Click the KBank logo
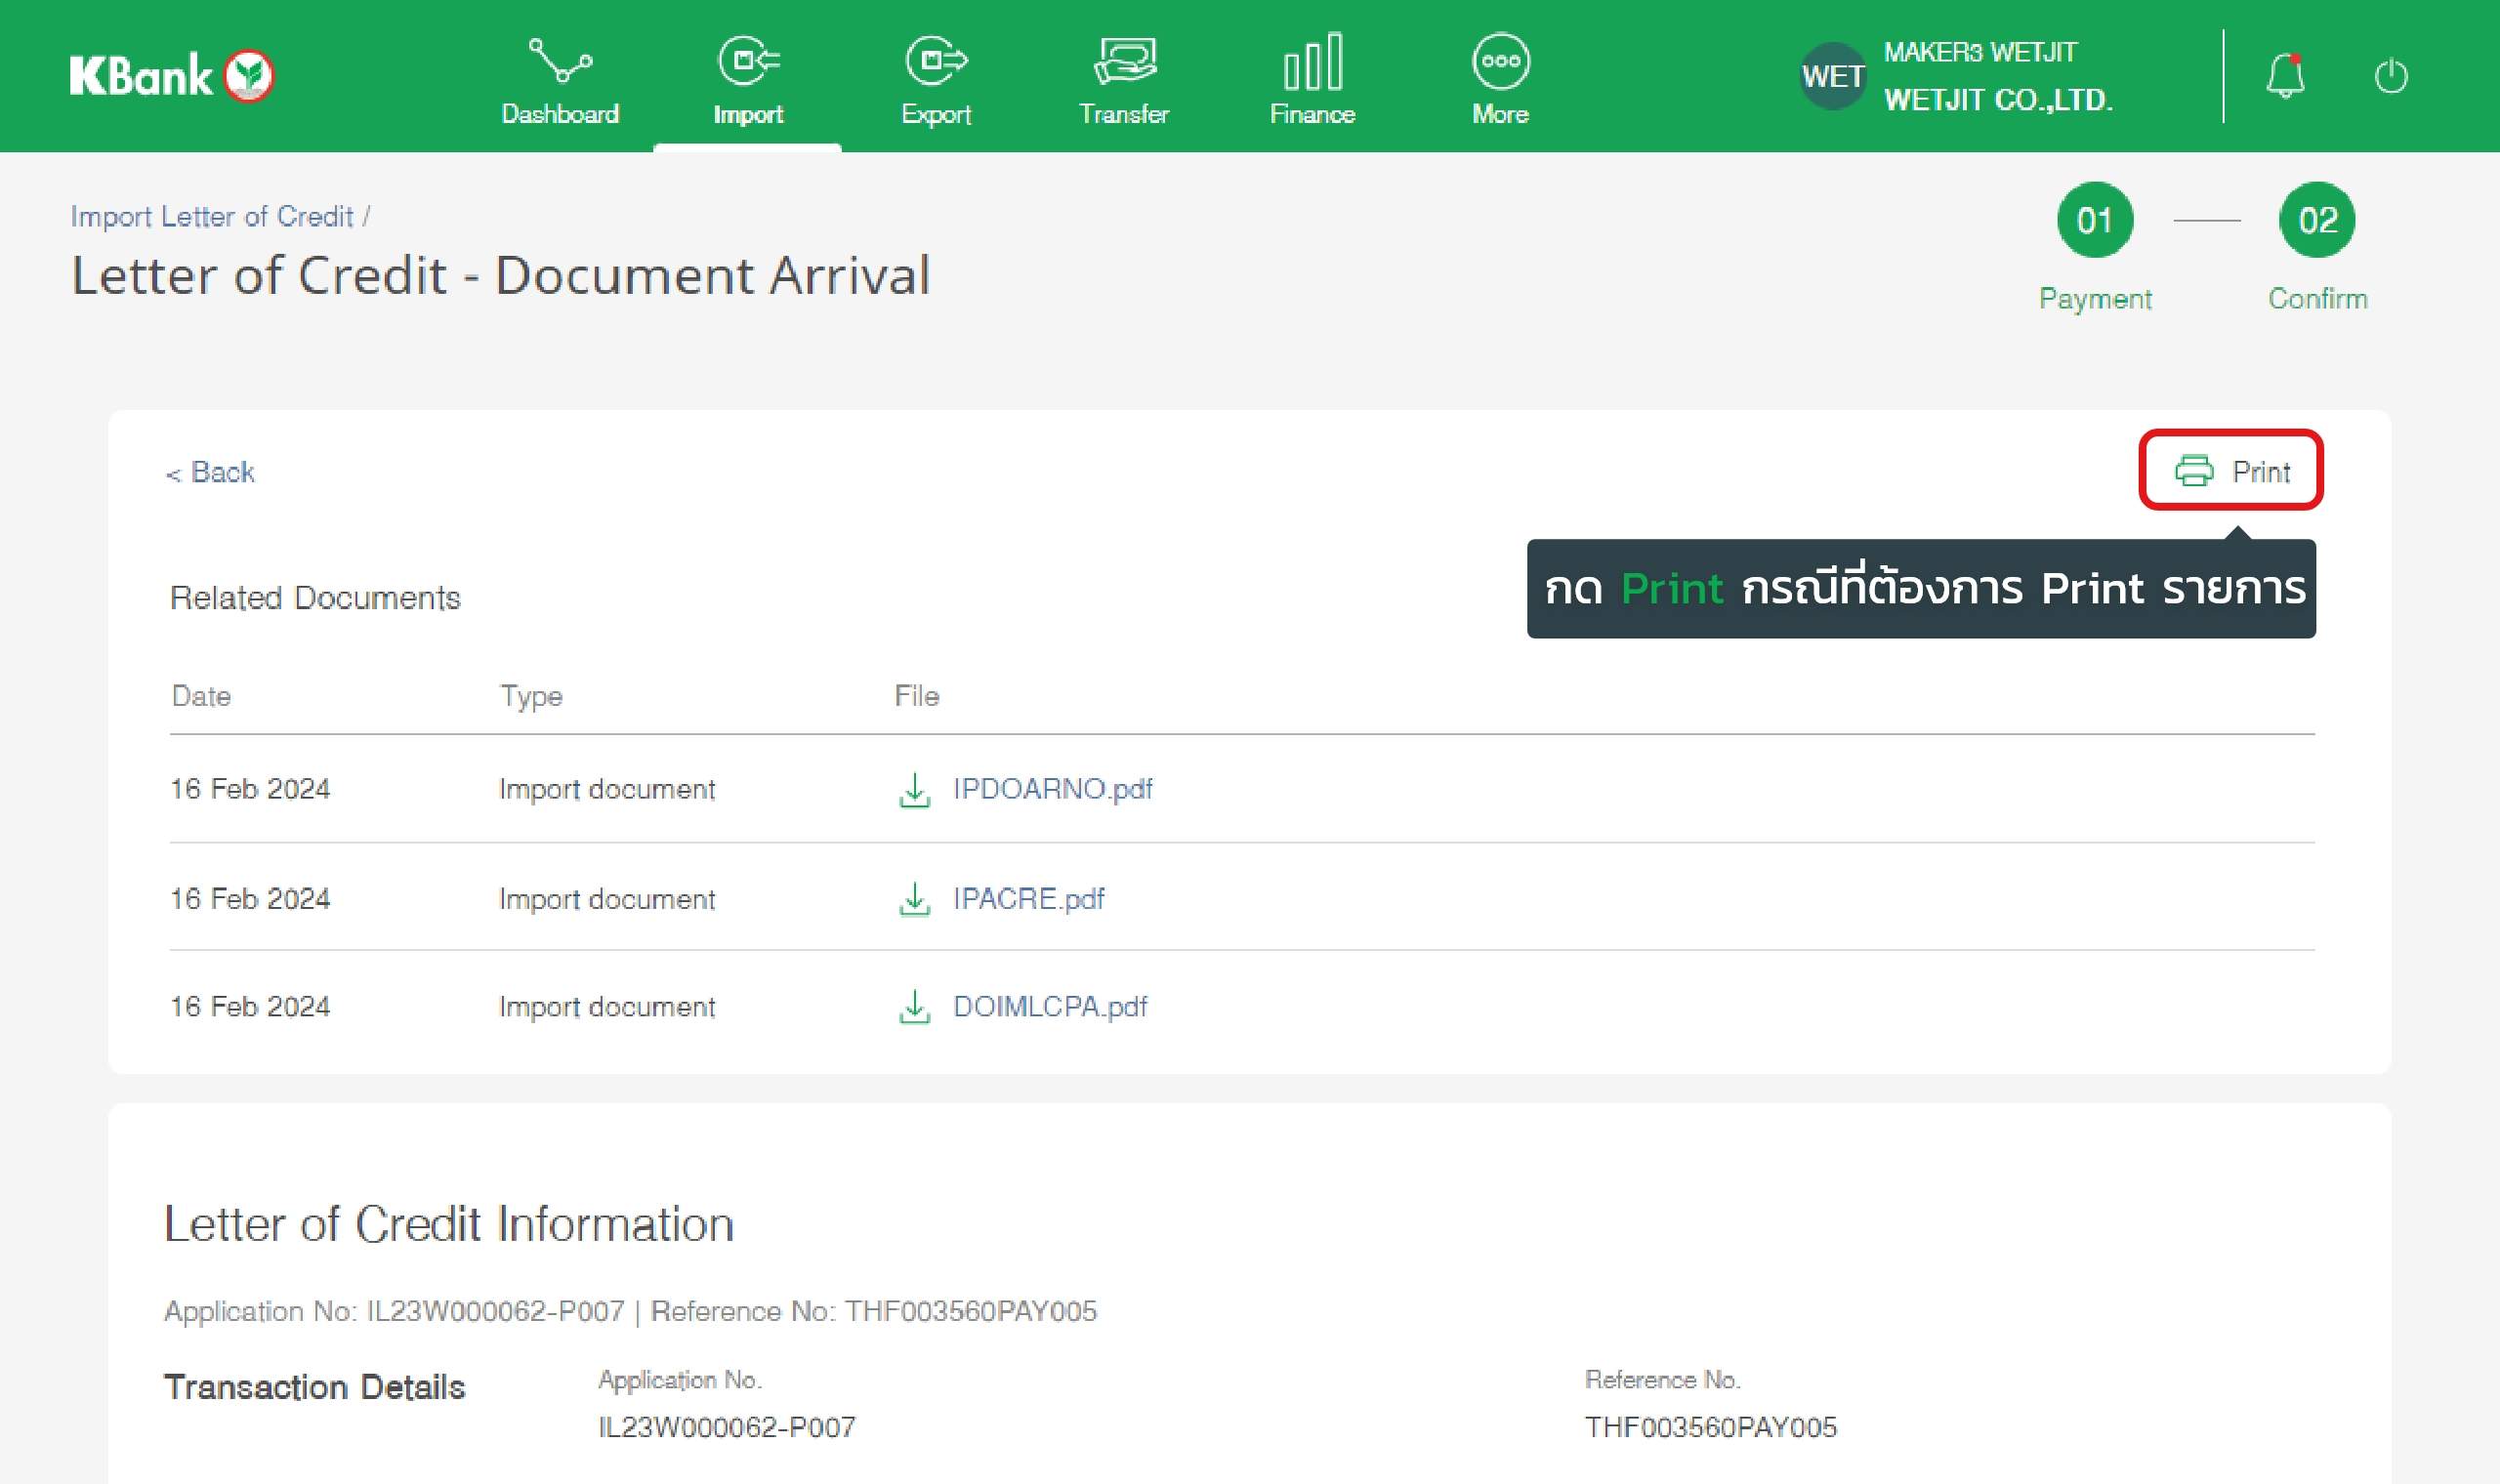2500x1484 pixels. (171, 76)
